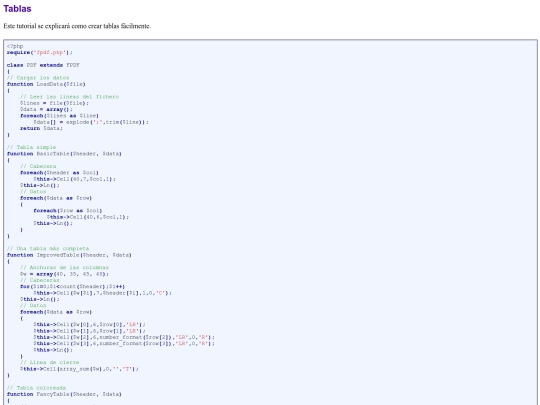Click the comment '// Tabla coloreada'
The image size is (540, 405).
click(x=36, y=388)
